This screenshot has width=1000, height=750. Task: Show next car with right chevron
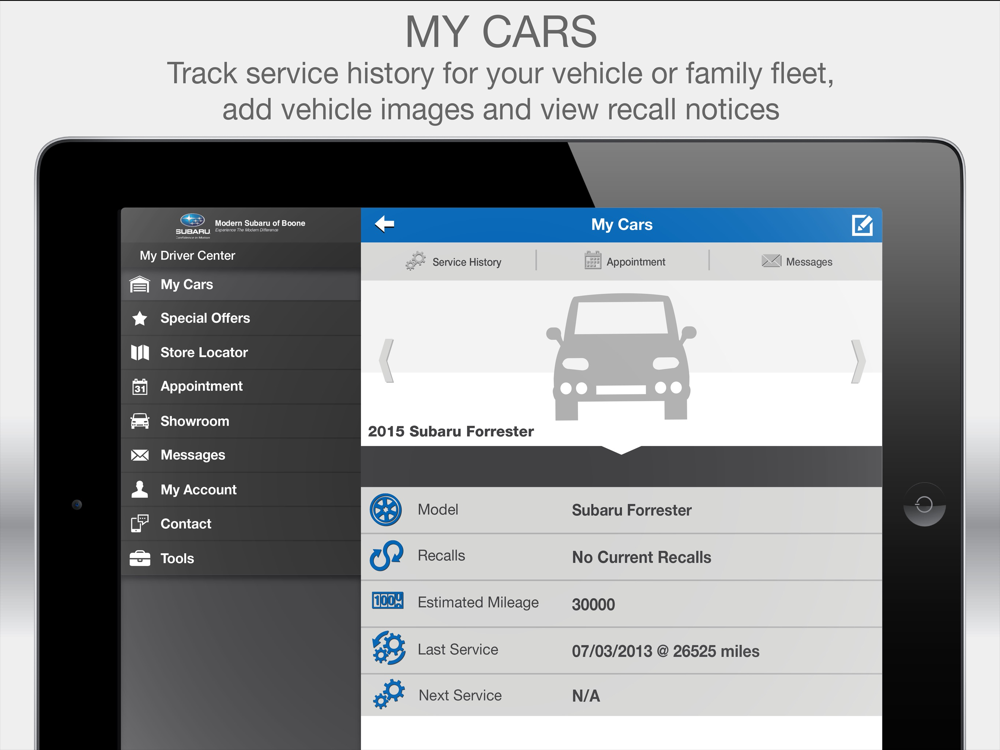[858, 361]
